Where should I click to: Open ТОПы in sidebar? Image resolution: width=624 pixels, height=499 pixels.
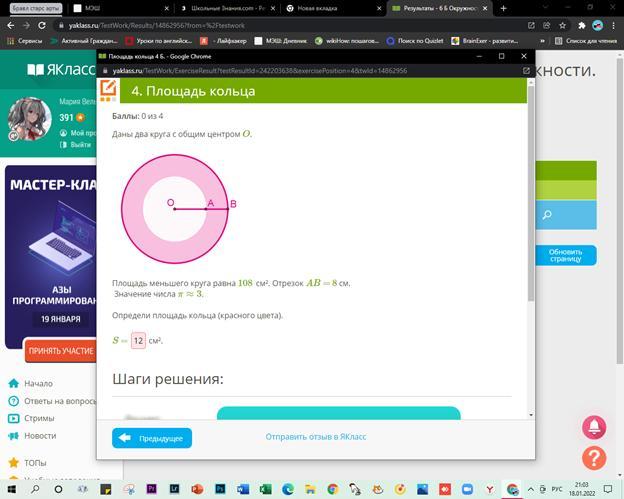pos(27,463)
